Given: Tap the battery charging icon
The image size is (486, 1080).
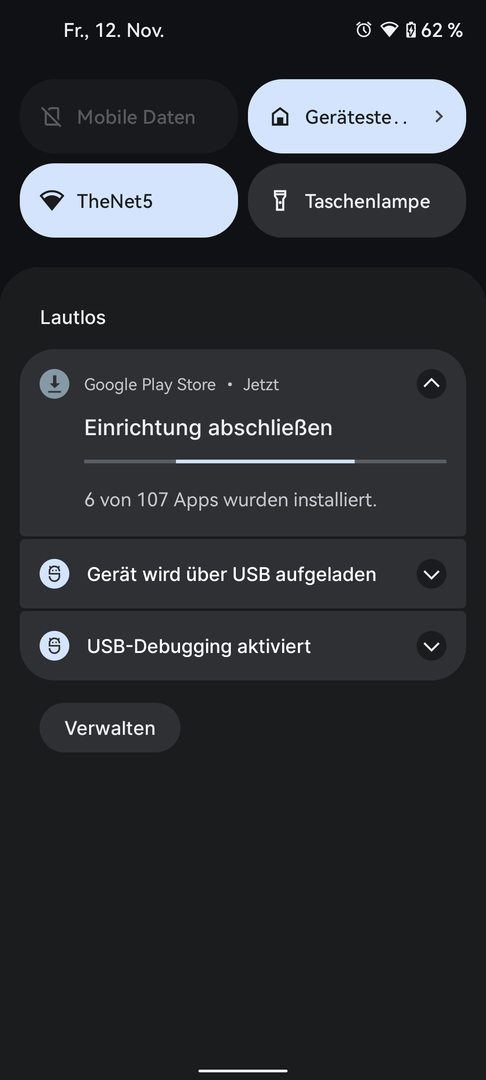Looking at the screenshot, I should (x=411, y=30).
